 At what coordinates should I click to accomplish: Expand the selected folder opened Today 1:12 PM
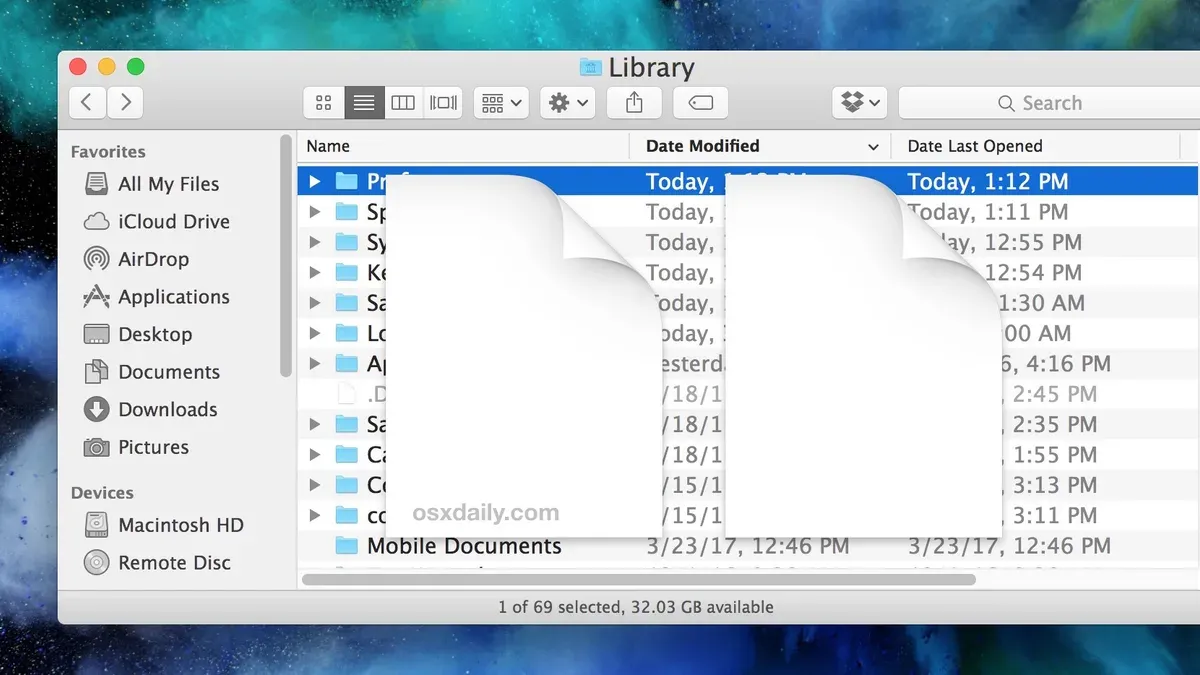(x=314, y=182)
